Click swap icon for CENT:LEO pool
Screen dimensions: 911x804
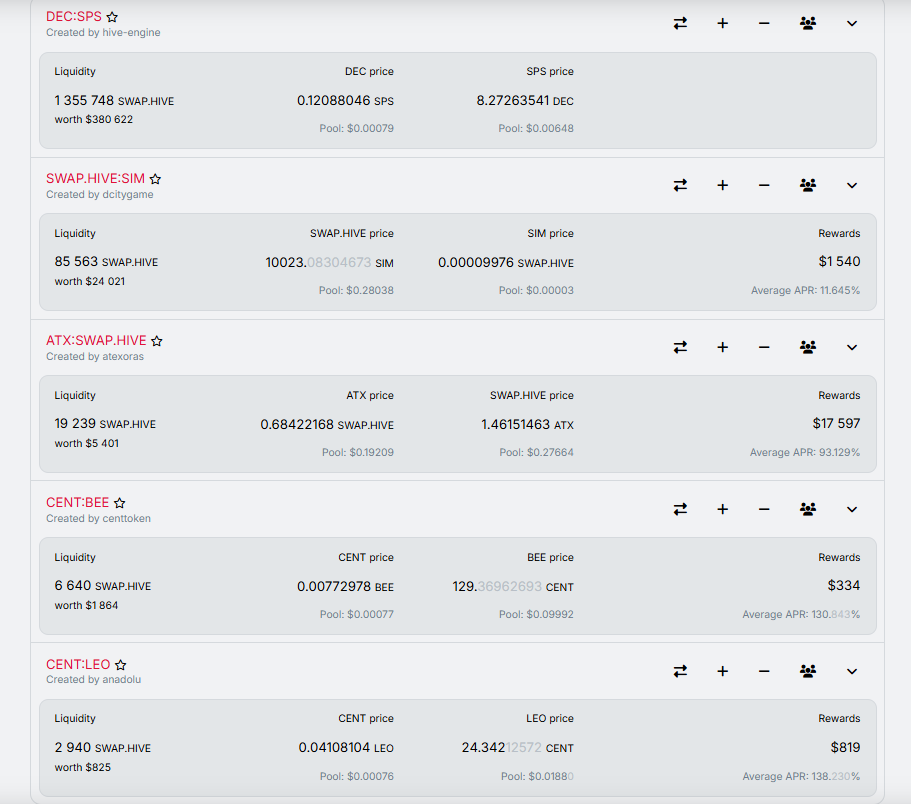680,671
